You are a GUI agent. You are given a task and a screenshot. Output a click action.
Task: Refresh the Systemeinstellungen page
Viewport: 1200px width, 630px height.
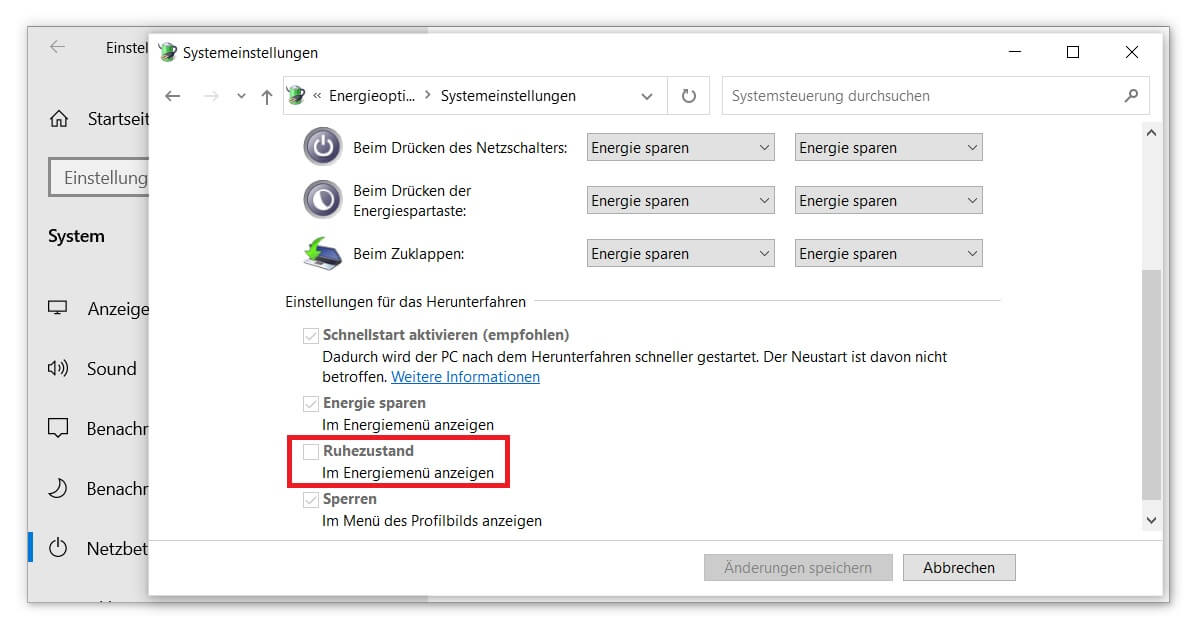[x=688, y=96]
